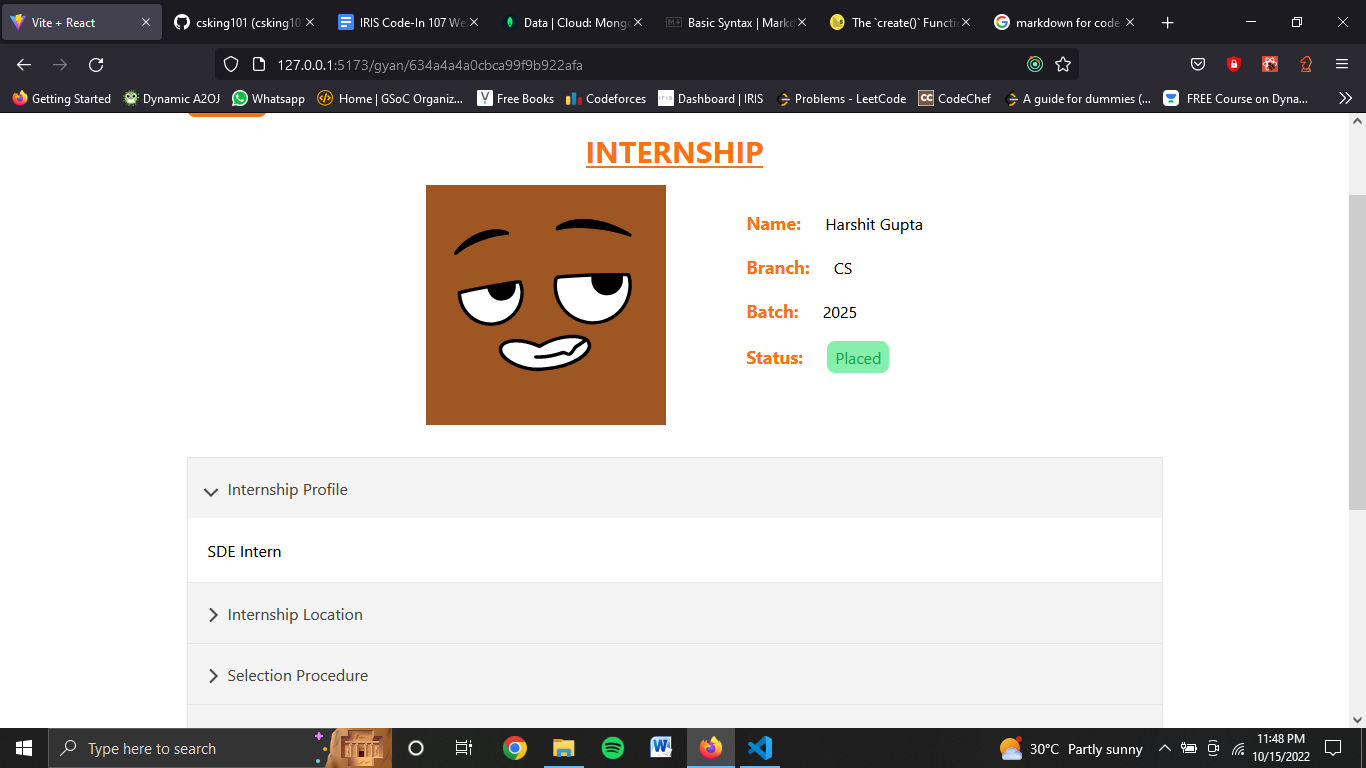Show more bookmarks with the double chevron
Screen dimensions: 1366x768
tap(1346, 98)
